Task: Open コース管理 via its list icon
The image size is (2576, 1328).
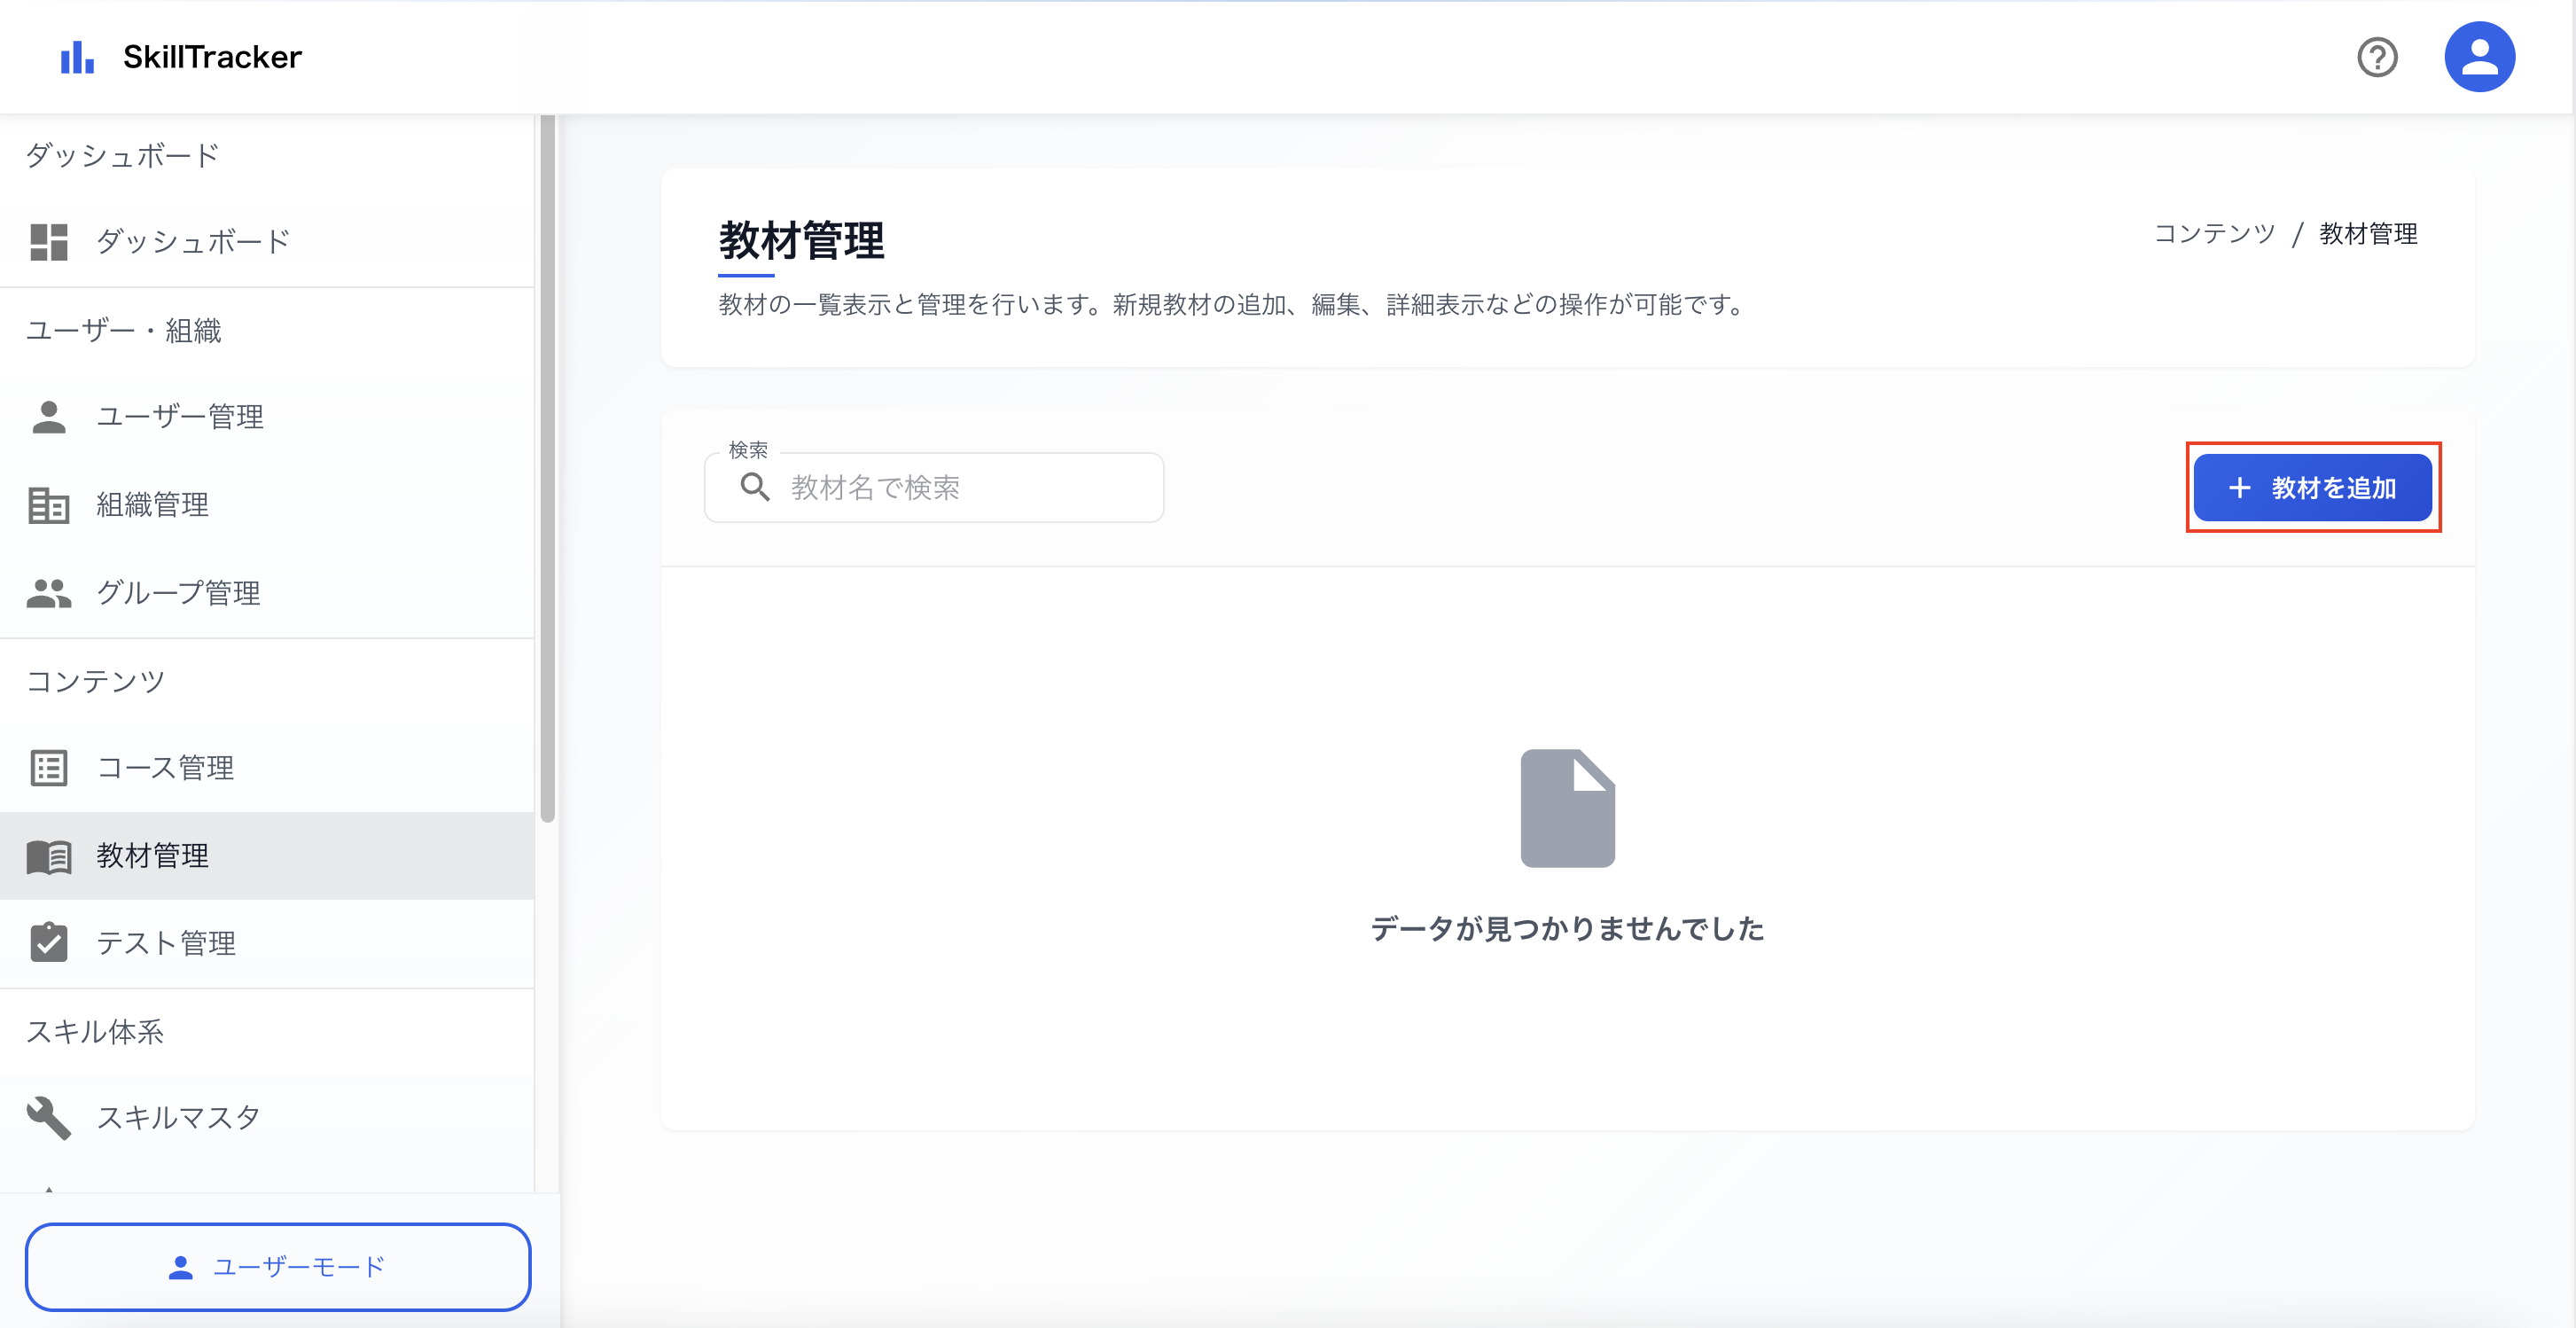Action: (x=48, y=768)
